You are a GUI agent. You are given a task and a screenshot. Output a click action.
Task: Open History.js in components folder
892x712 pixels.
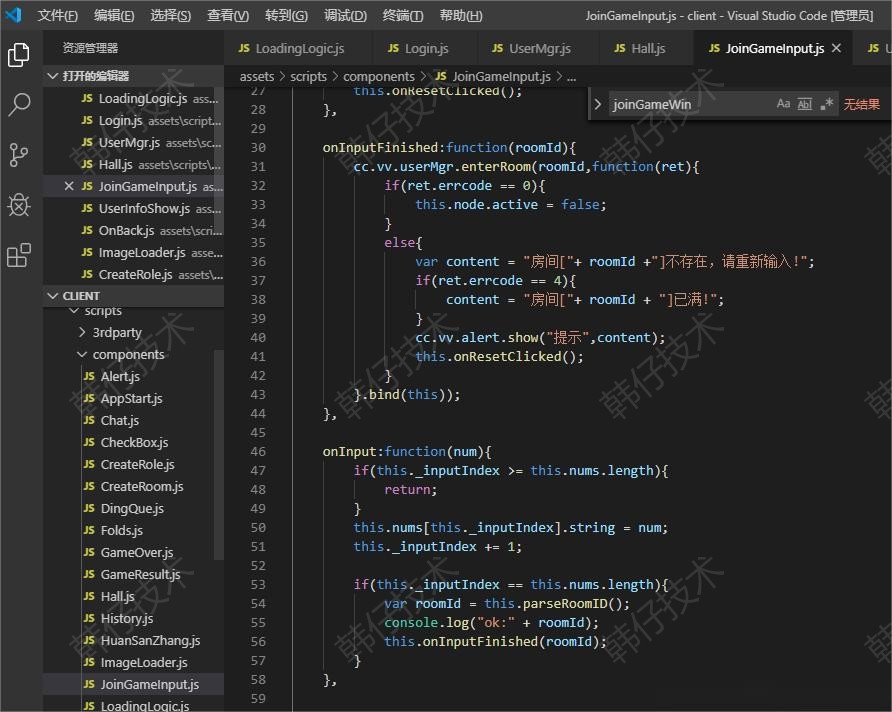point(133,619)
